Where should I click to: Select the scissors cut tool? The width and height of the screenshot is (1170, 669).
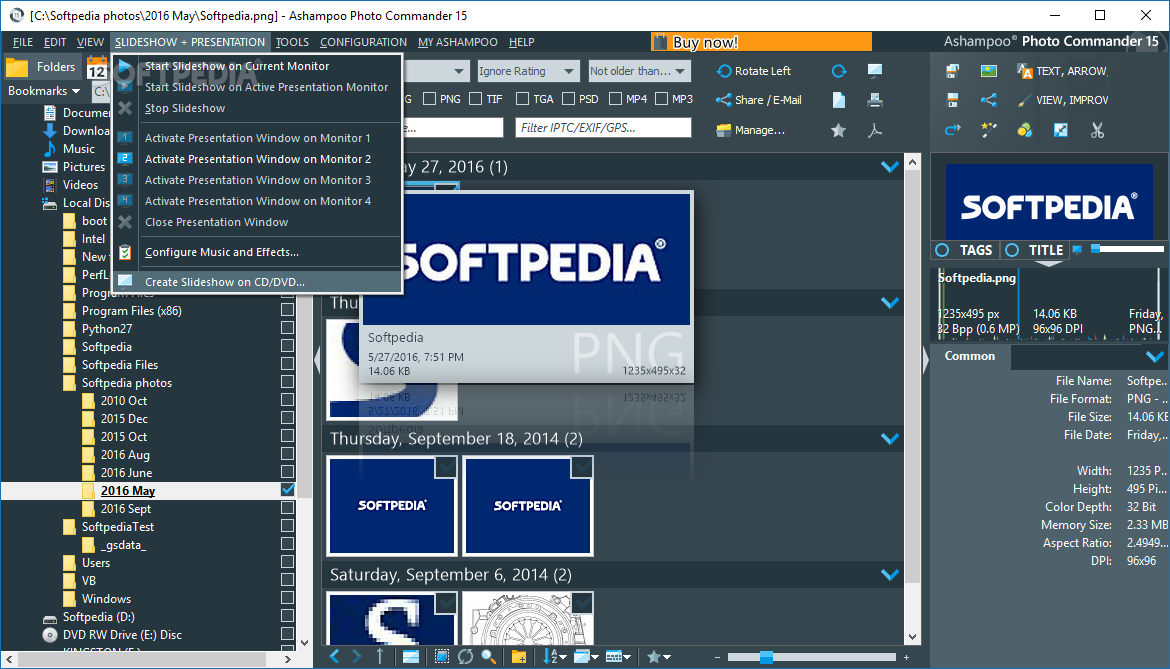tap(1097, 131)
